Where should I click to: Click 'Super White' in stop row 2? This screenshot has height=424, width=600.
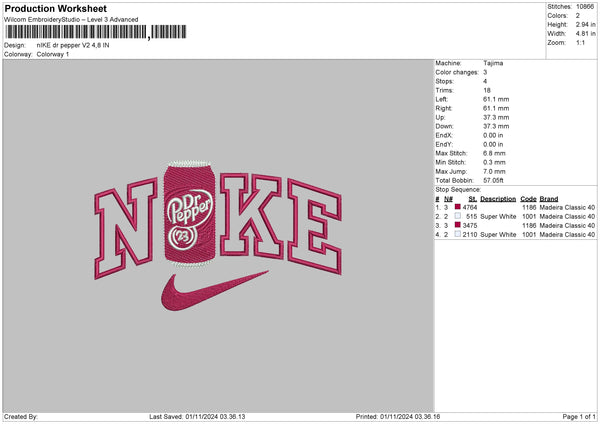click(498, 217)
